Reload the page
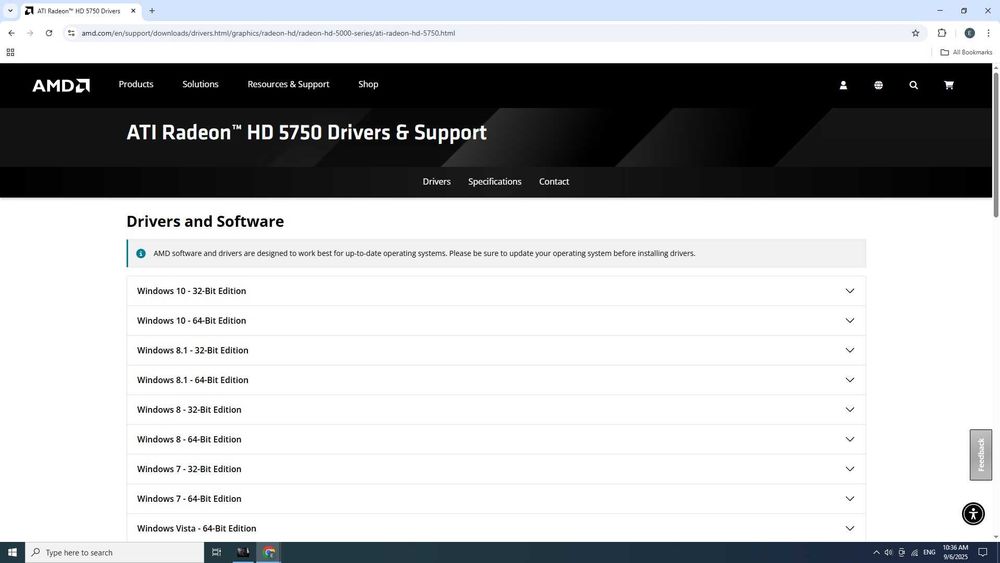This screenshot has height=563, width=1000. 48,33
